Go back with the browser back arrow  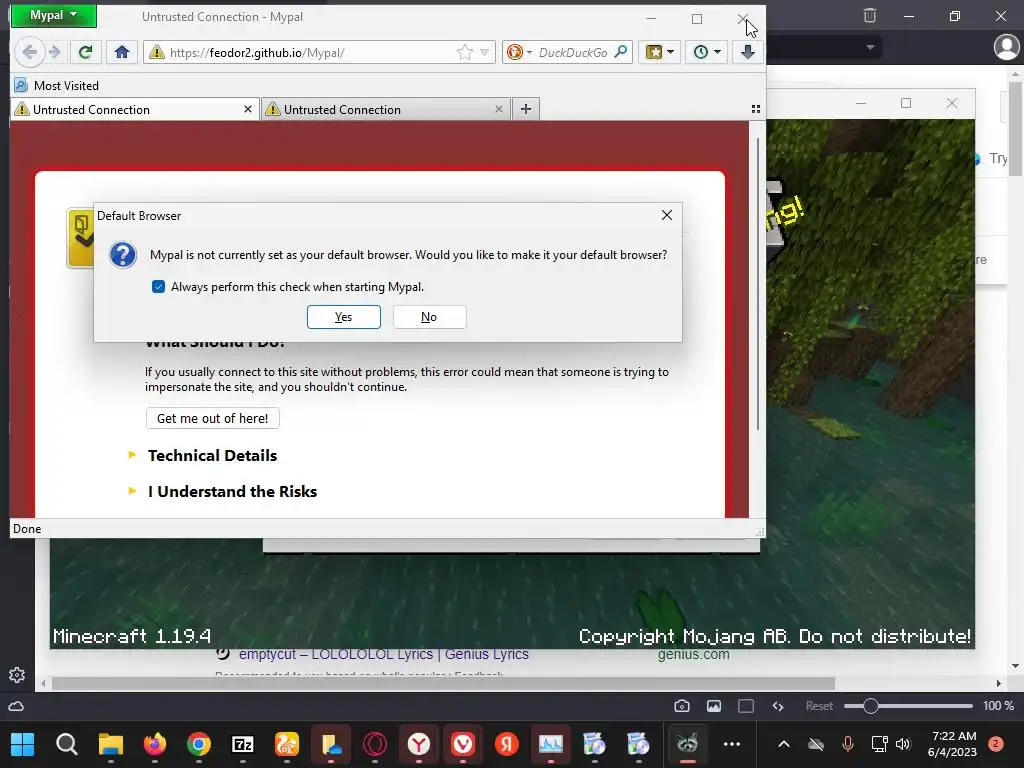(x=29, y=52)
